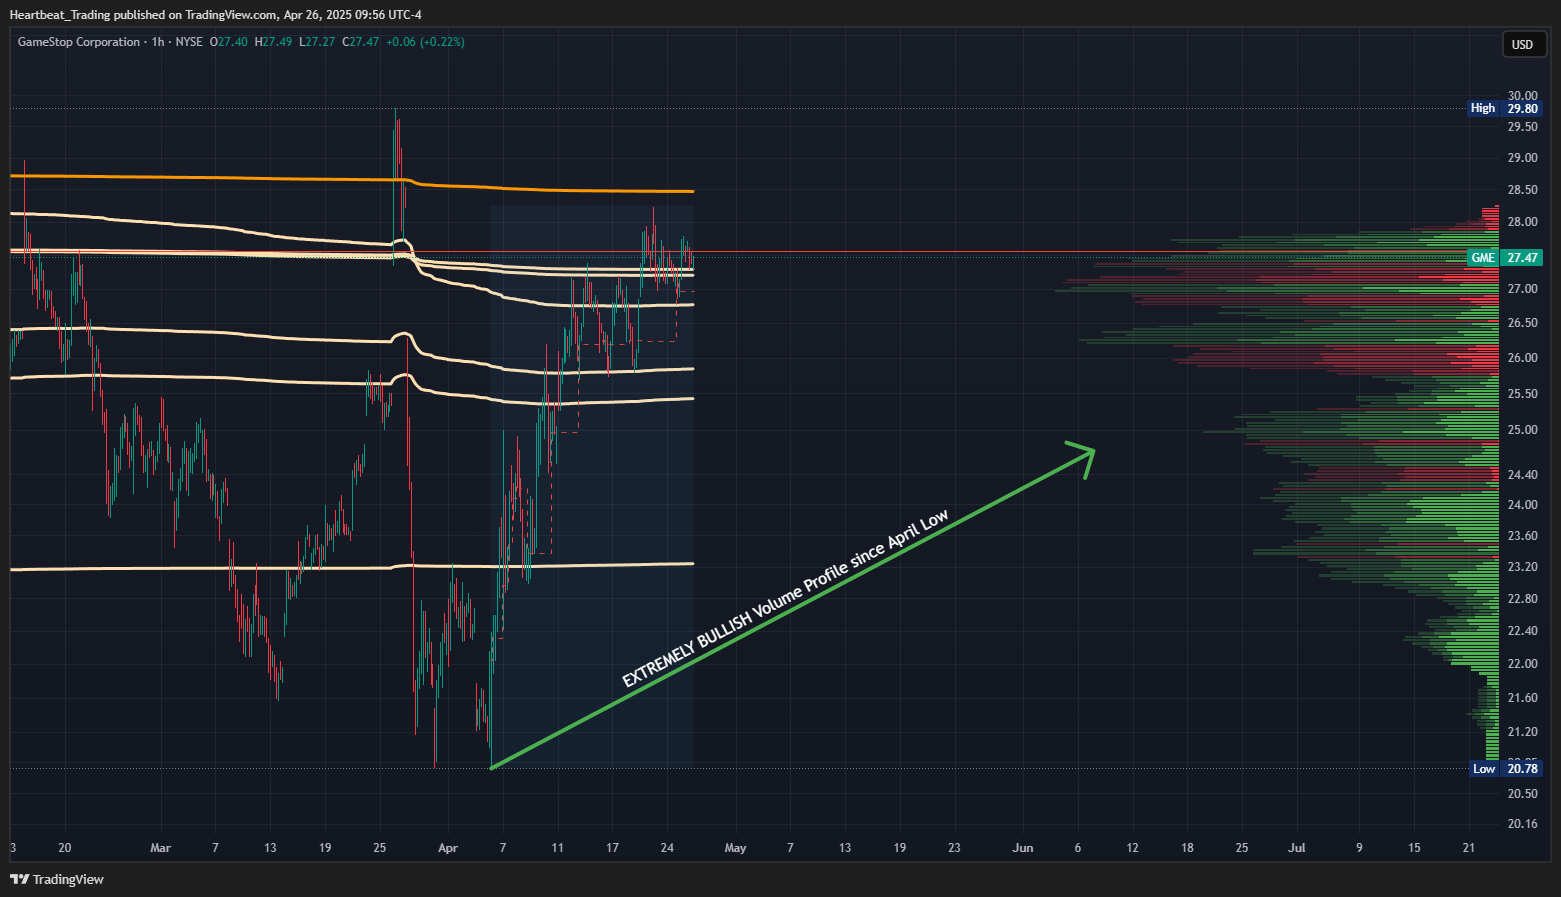Click the 24 date label on the time axis
This screenshot has width=1561, height=897.
(667, 848)
